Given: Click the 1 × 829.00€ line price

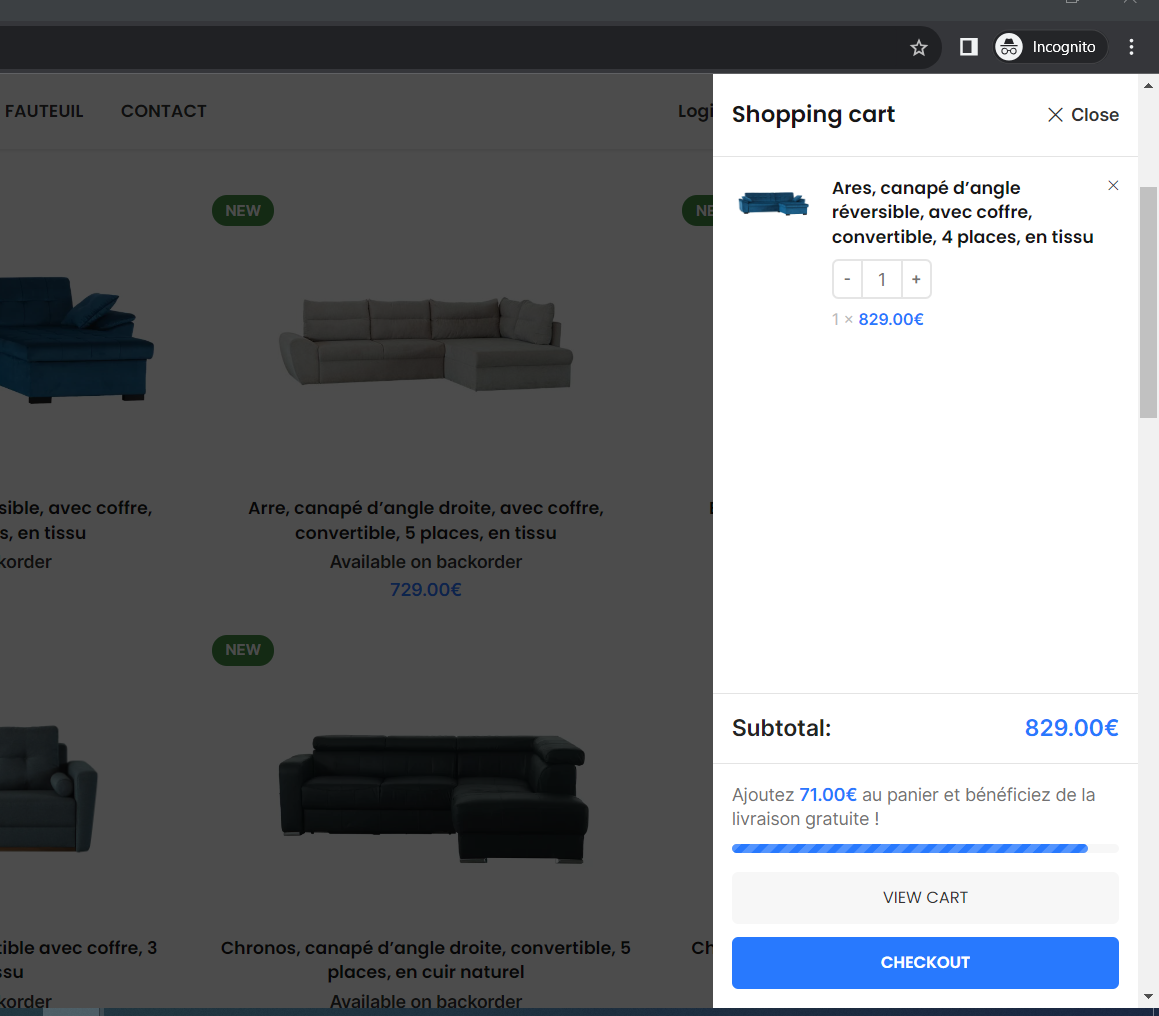Looking at the screenshot, I should tap(877, 319).
